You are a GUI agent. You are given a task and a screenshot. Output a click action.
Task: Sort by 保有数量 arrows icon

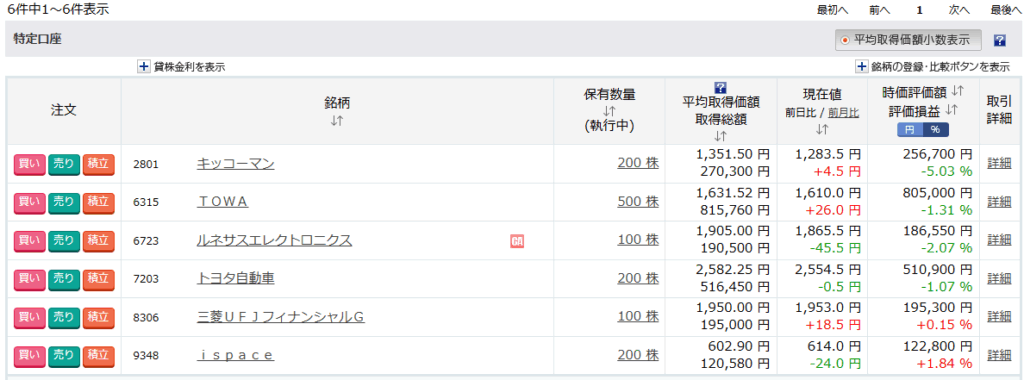click(x=609, y=110)
